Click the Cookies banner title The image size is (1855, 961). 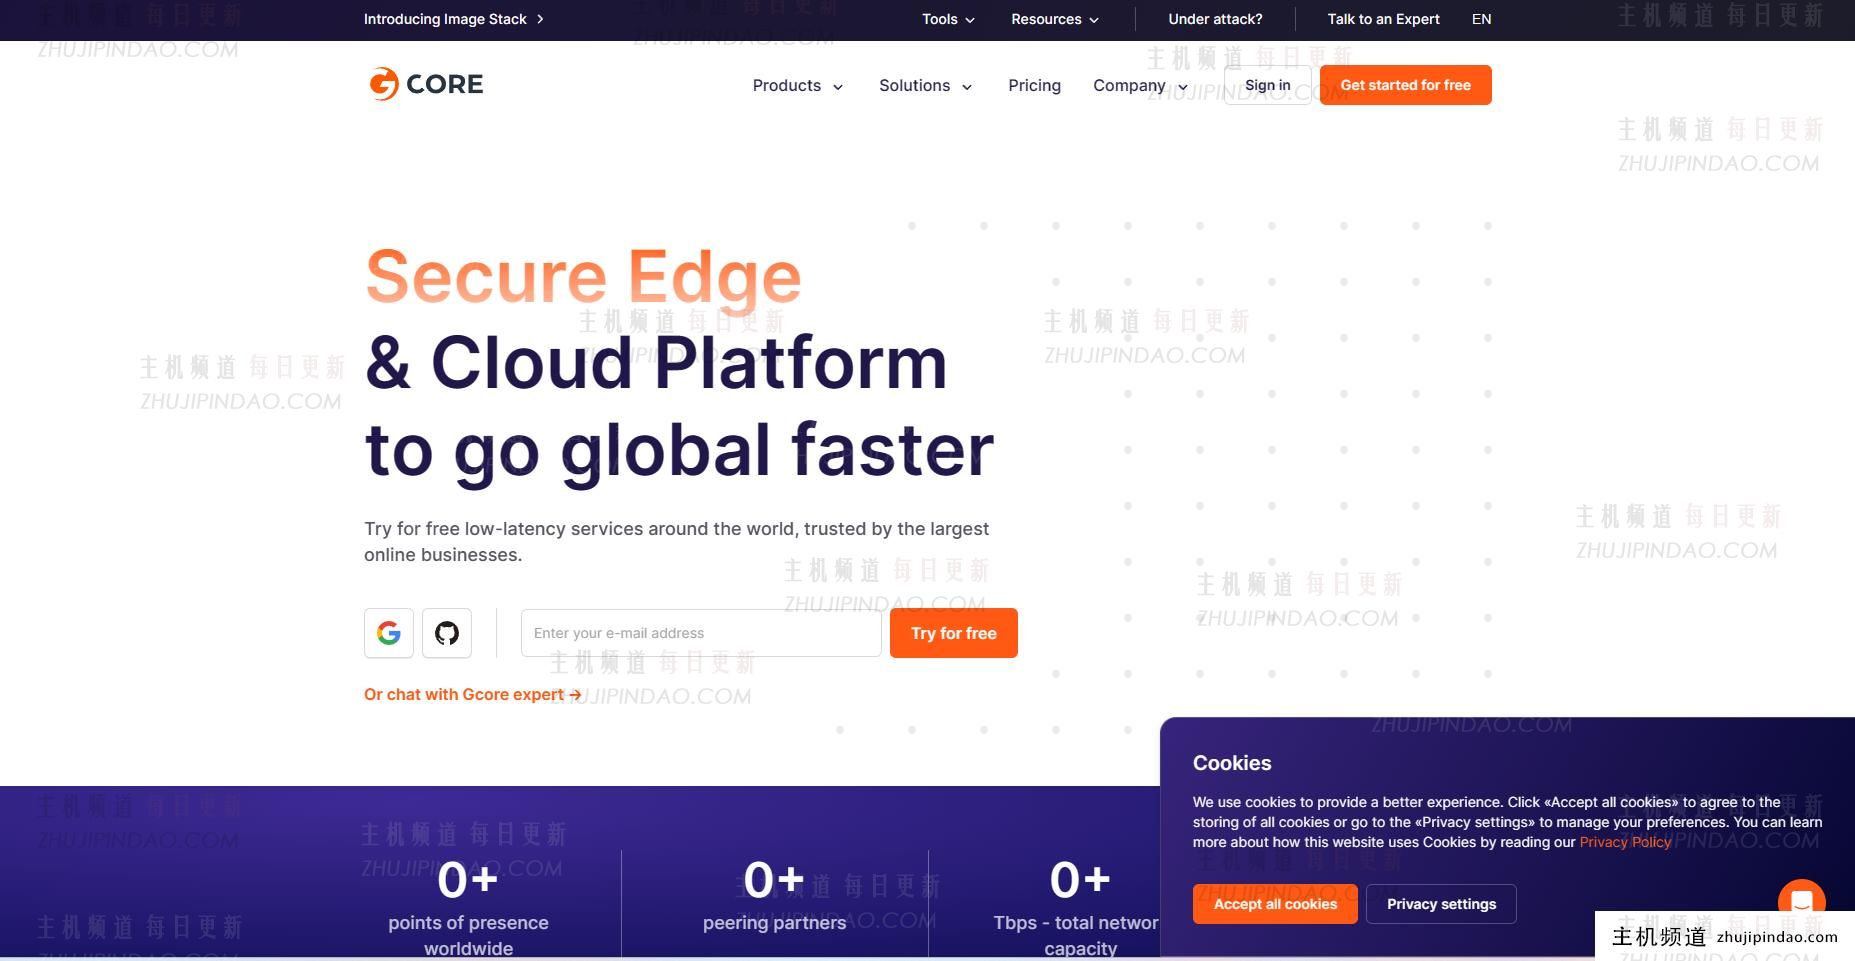1232,763
